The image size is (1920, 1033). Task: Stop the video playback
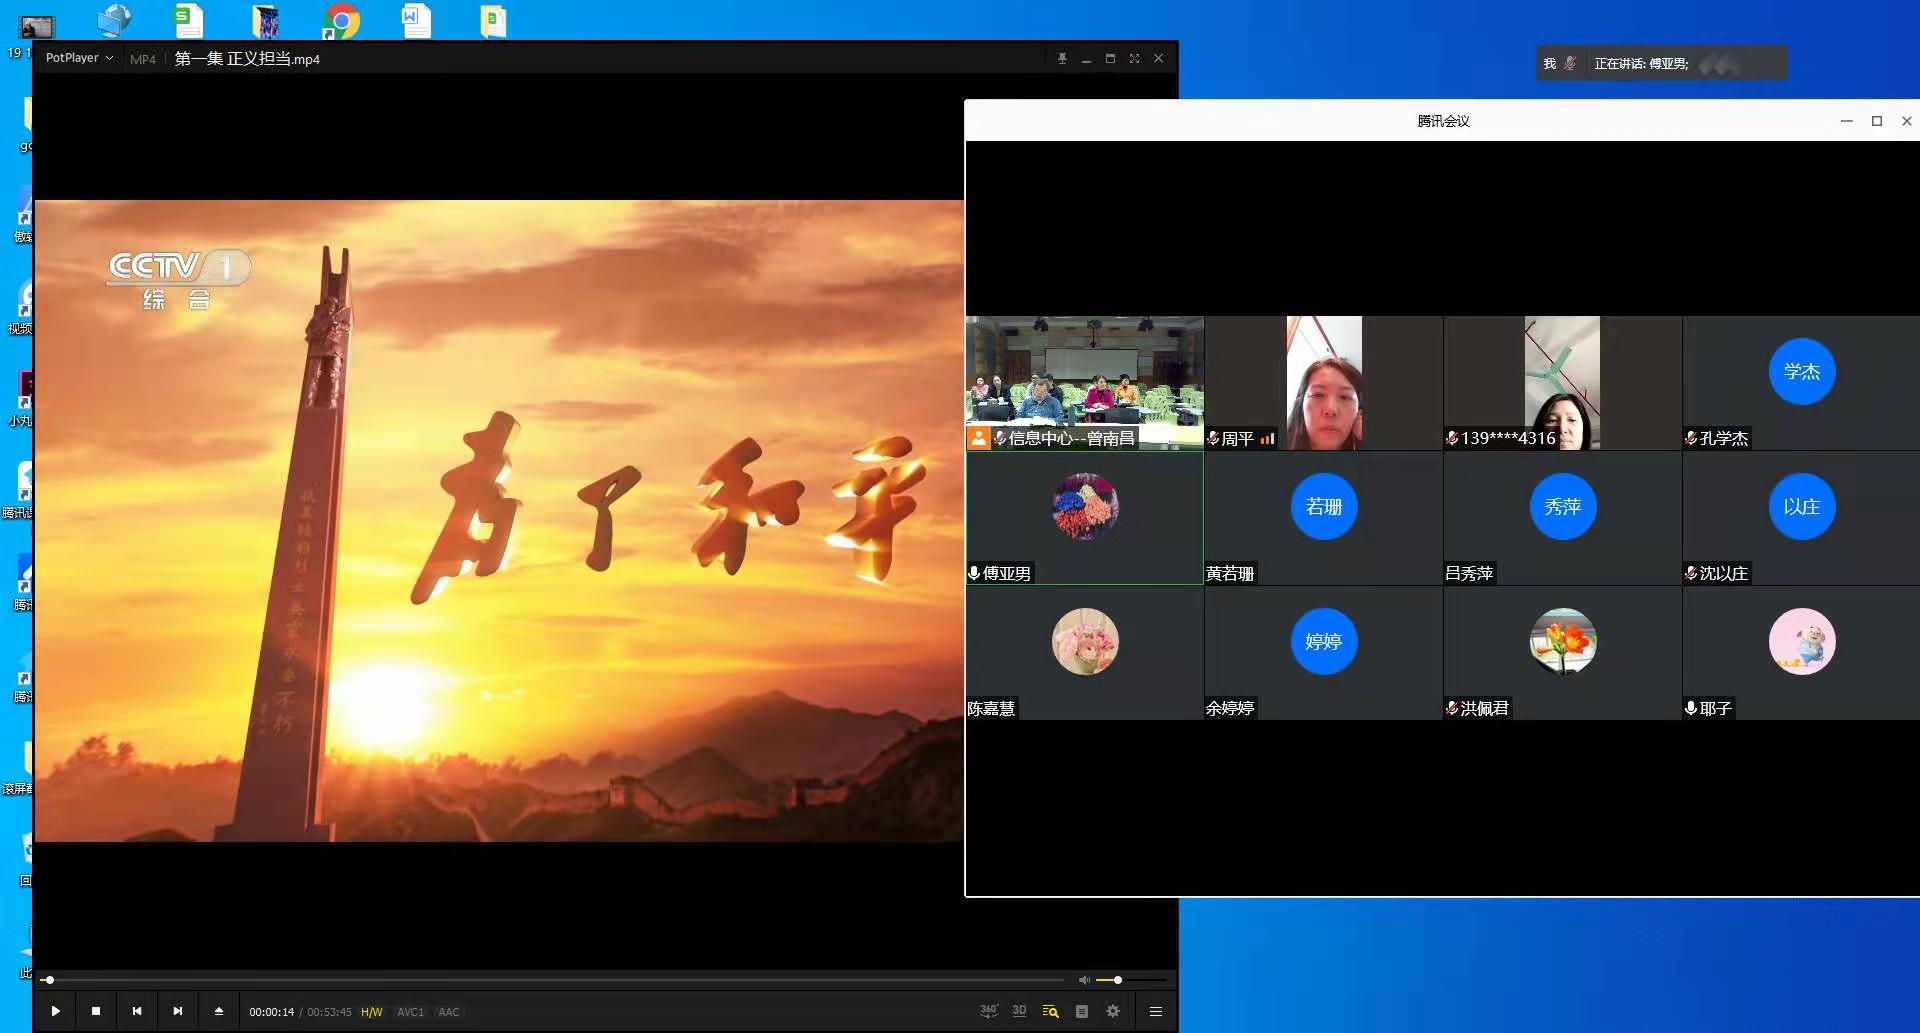(96, 1011)
